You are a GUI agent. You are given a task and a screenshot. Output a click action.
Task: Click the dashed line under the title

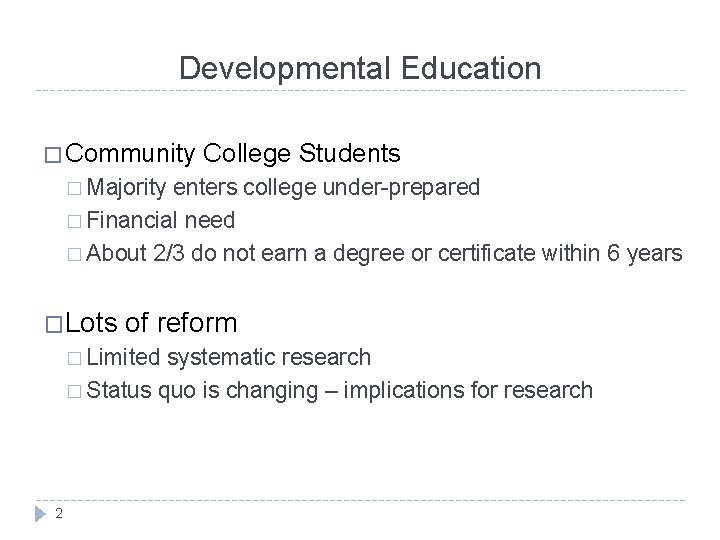(360, 91)
